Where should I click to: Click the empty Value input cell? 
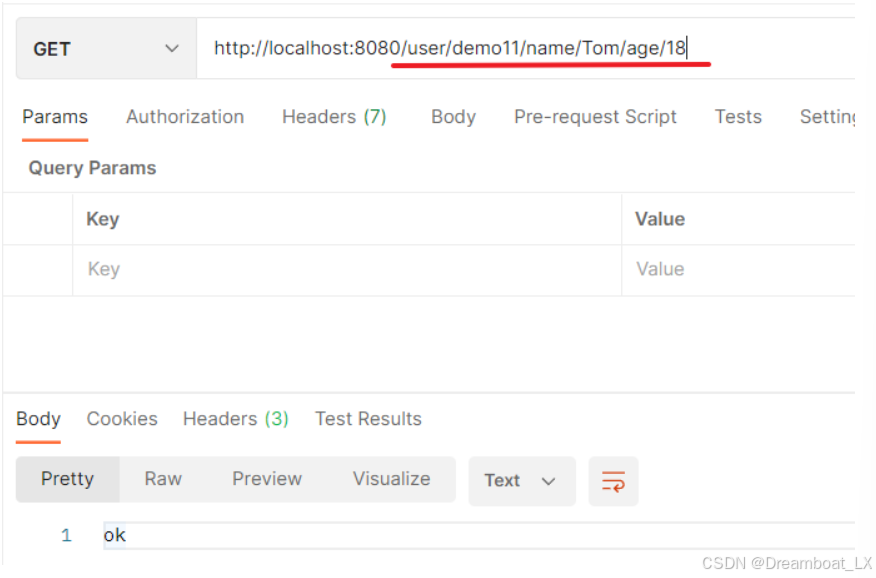coord(739,270)
